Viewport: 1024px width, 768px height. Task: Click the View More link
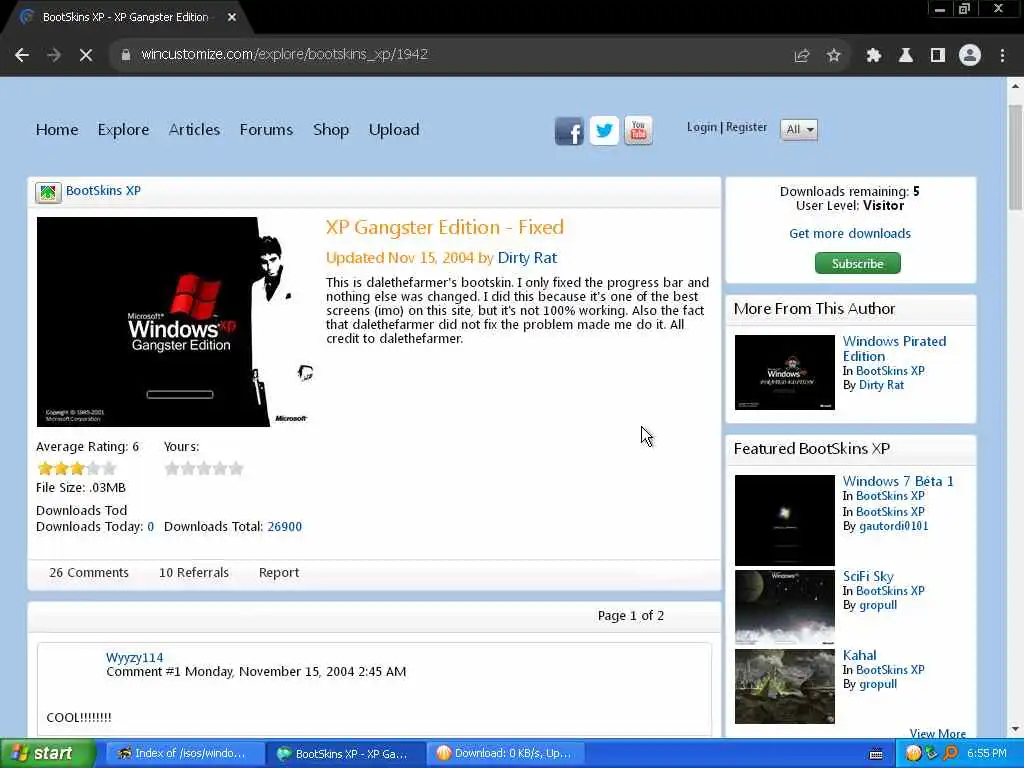pos(937,733)
